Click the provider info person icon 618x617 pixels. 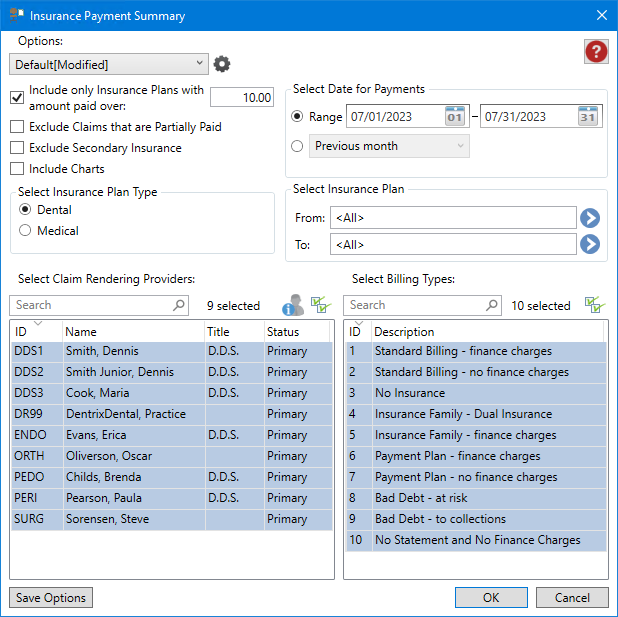(292, 306)
